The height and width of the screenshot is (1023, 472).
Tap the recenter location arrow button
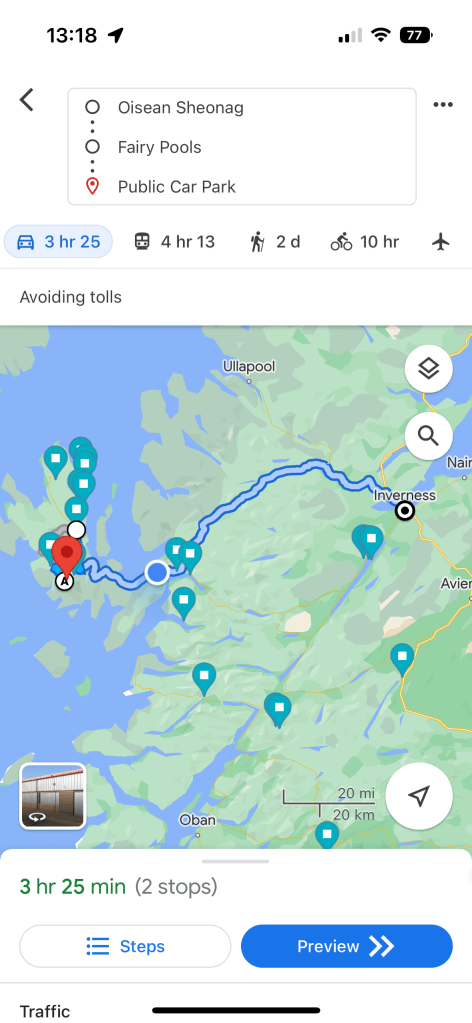[x=419, y=796]
